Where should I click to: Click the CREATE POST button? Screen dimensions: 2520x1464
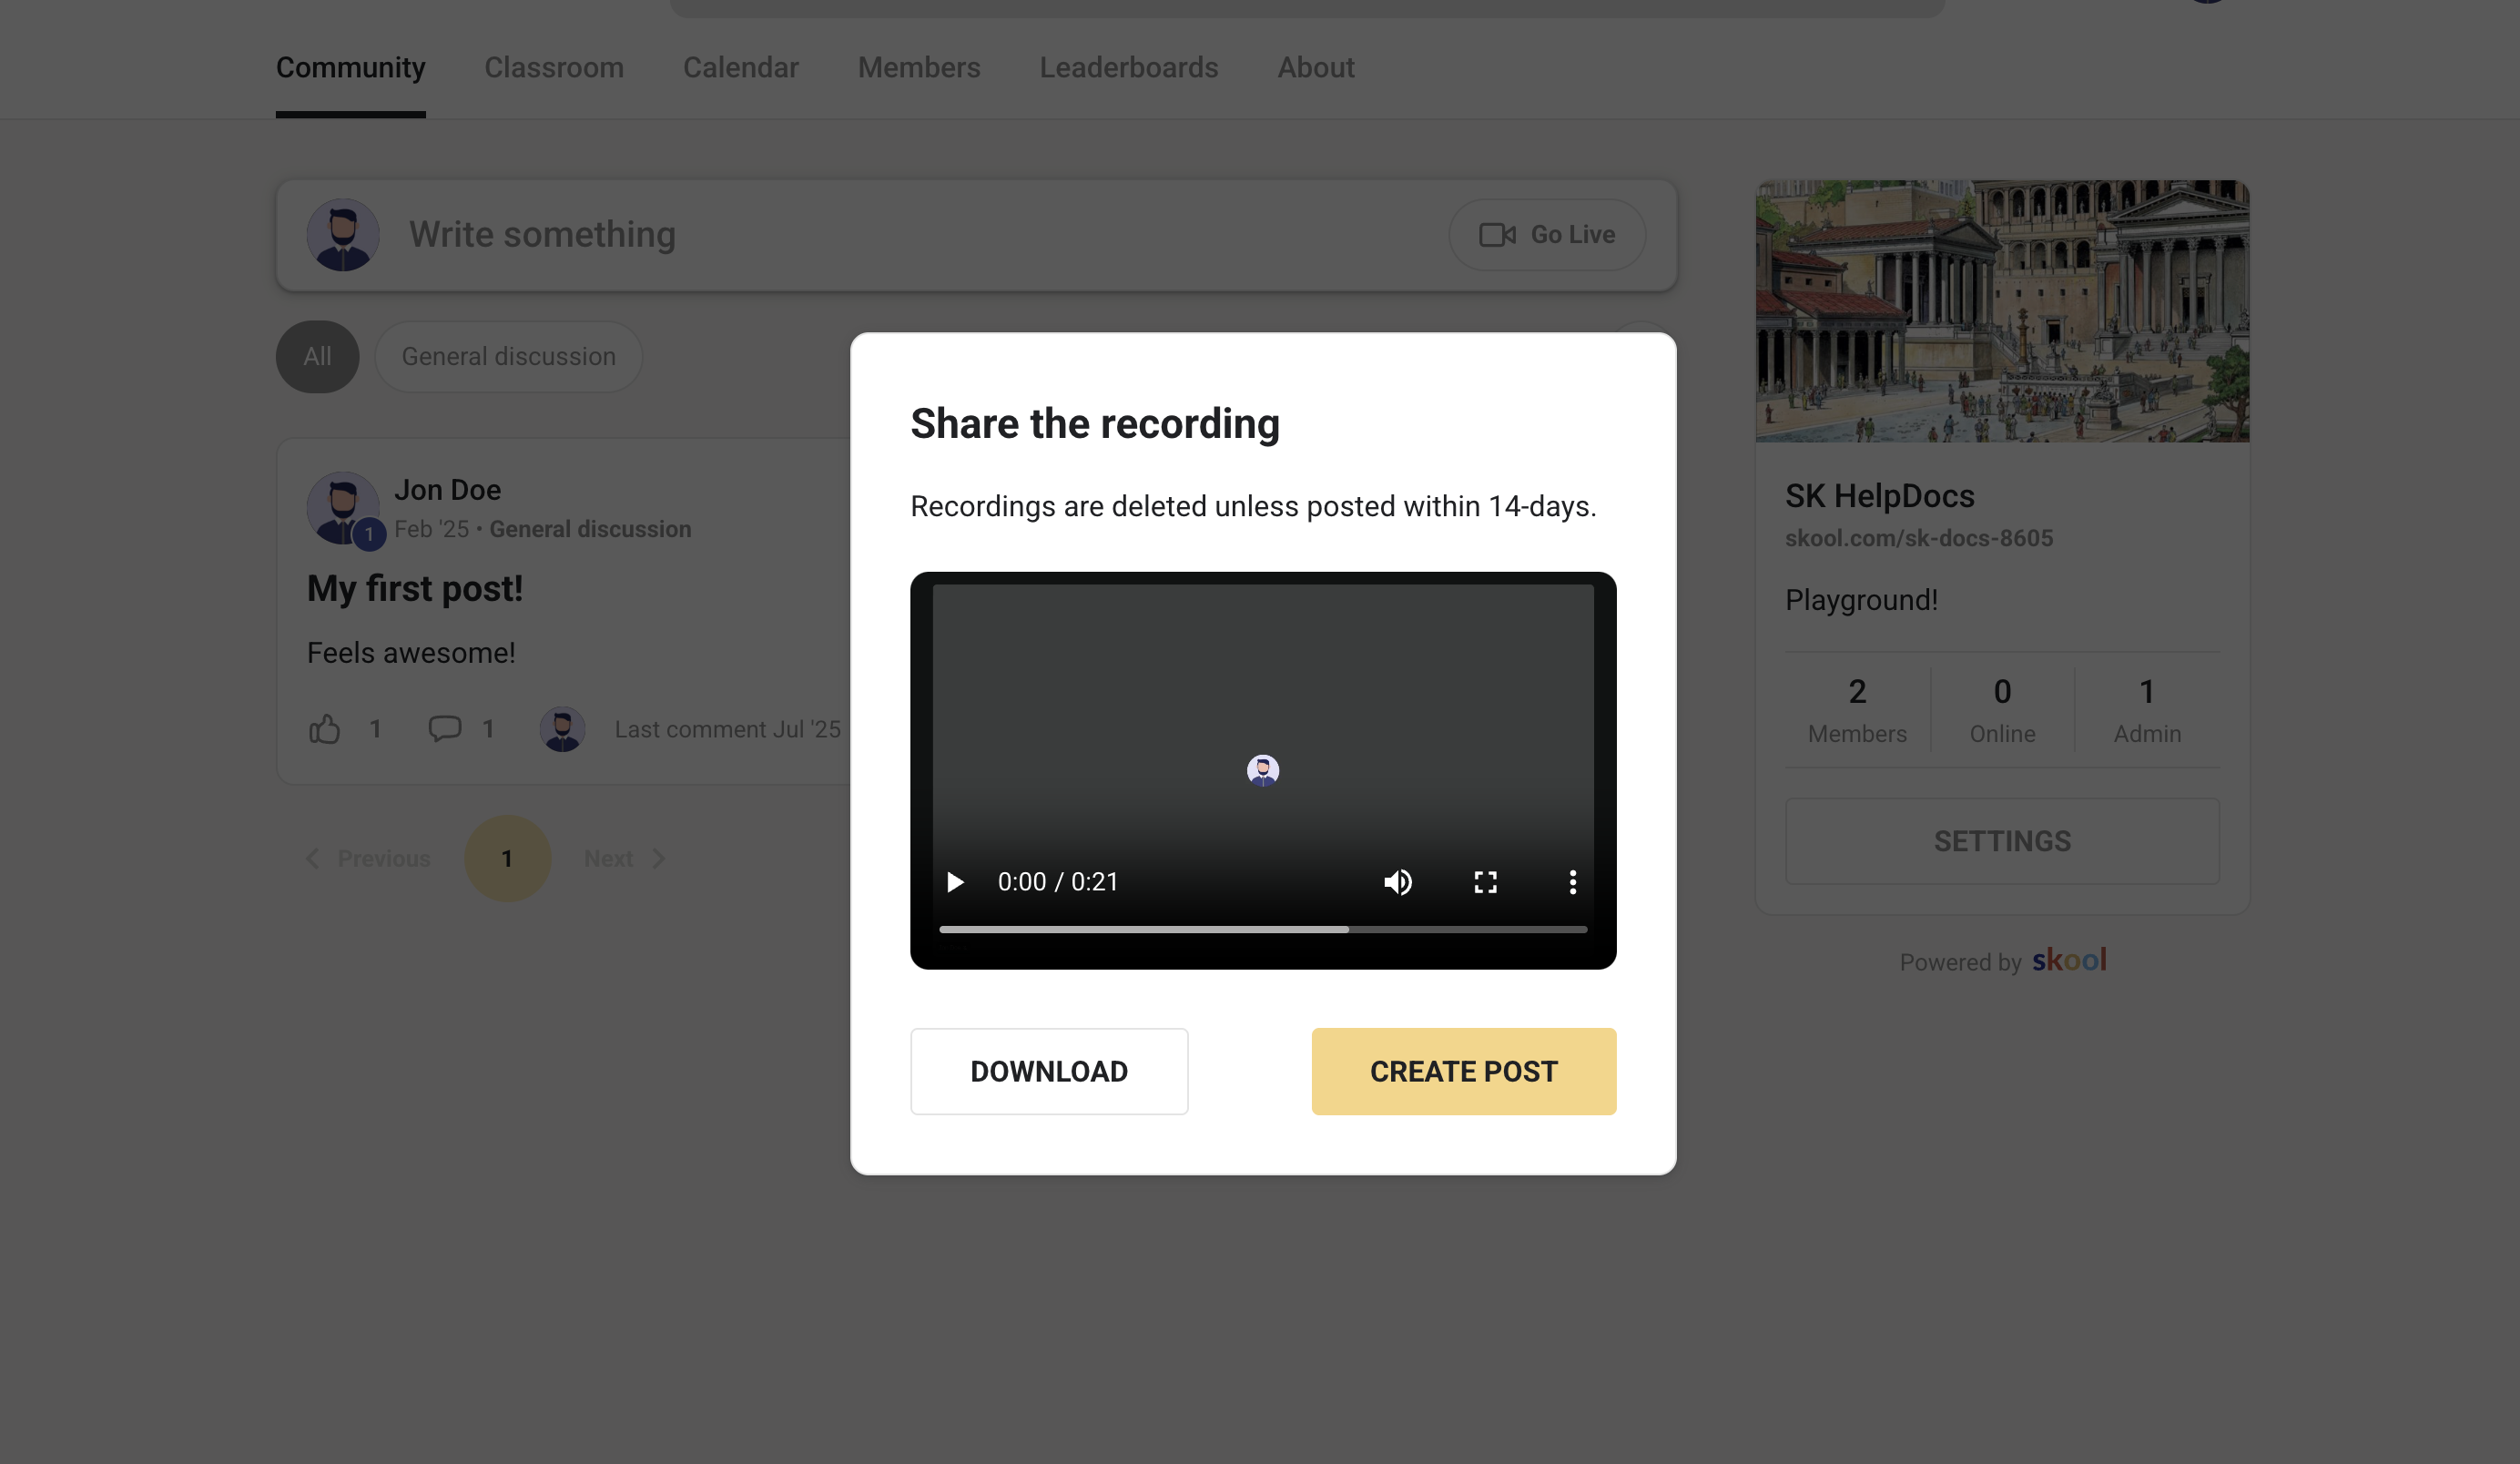(1463, 1071)
